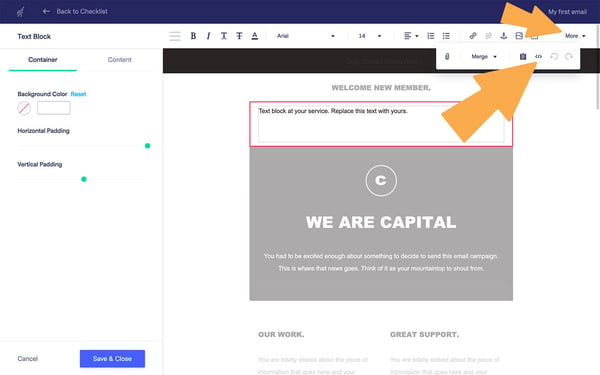Image resolution: width=600 pixels, height=375 pixels.
Task: Toggle italic text formatting
Action: tap(209, 36)
